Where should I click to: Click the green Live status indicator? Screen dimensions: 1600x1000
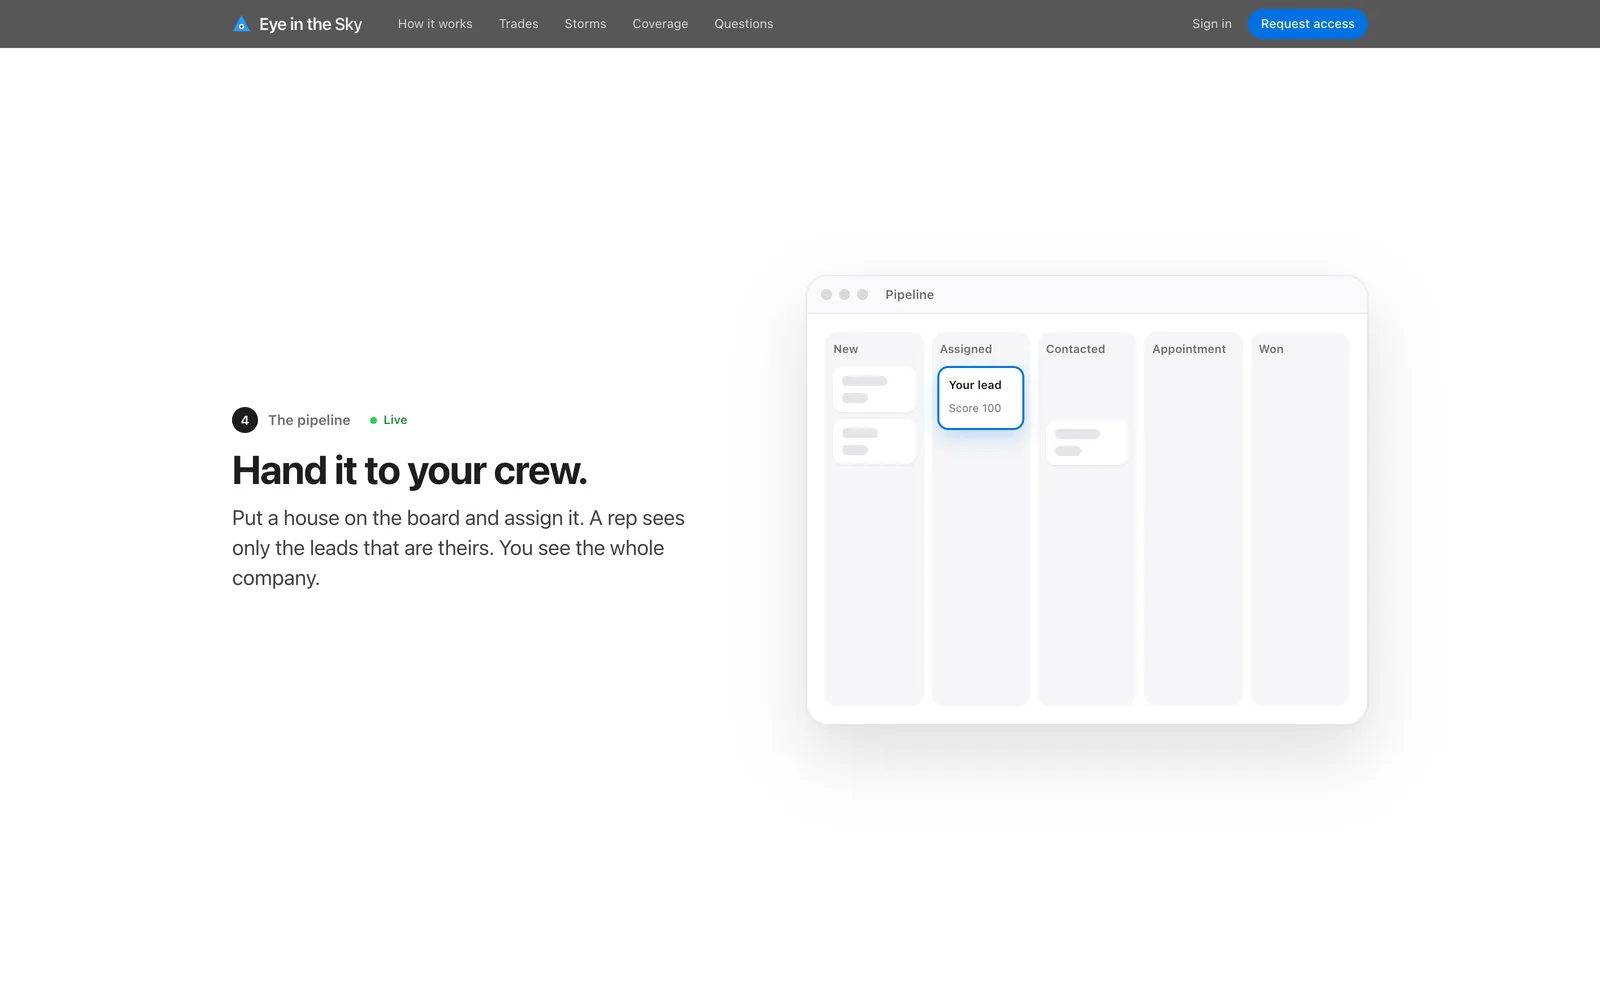[x=389, y=420]
